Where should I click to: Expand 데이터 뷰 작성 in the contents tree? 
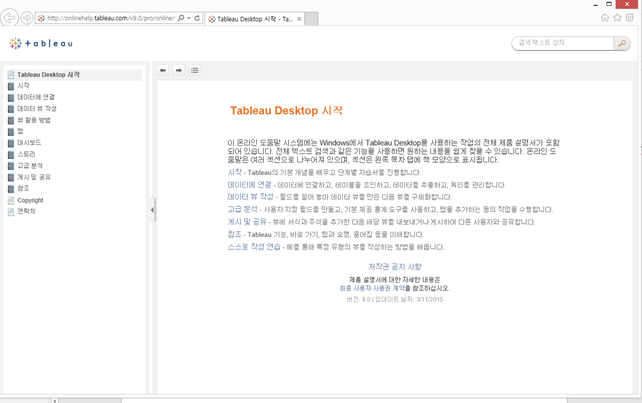tap(37, 109)
